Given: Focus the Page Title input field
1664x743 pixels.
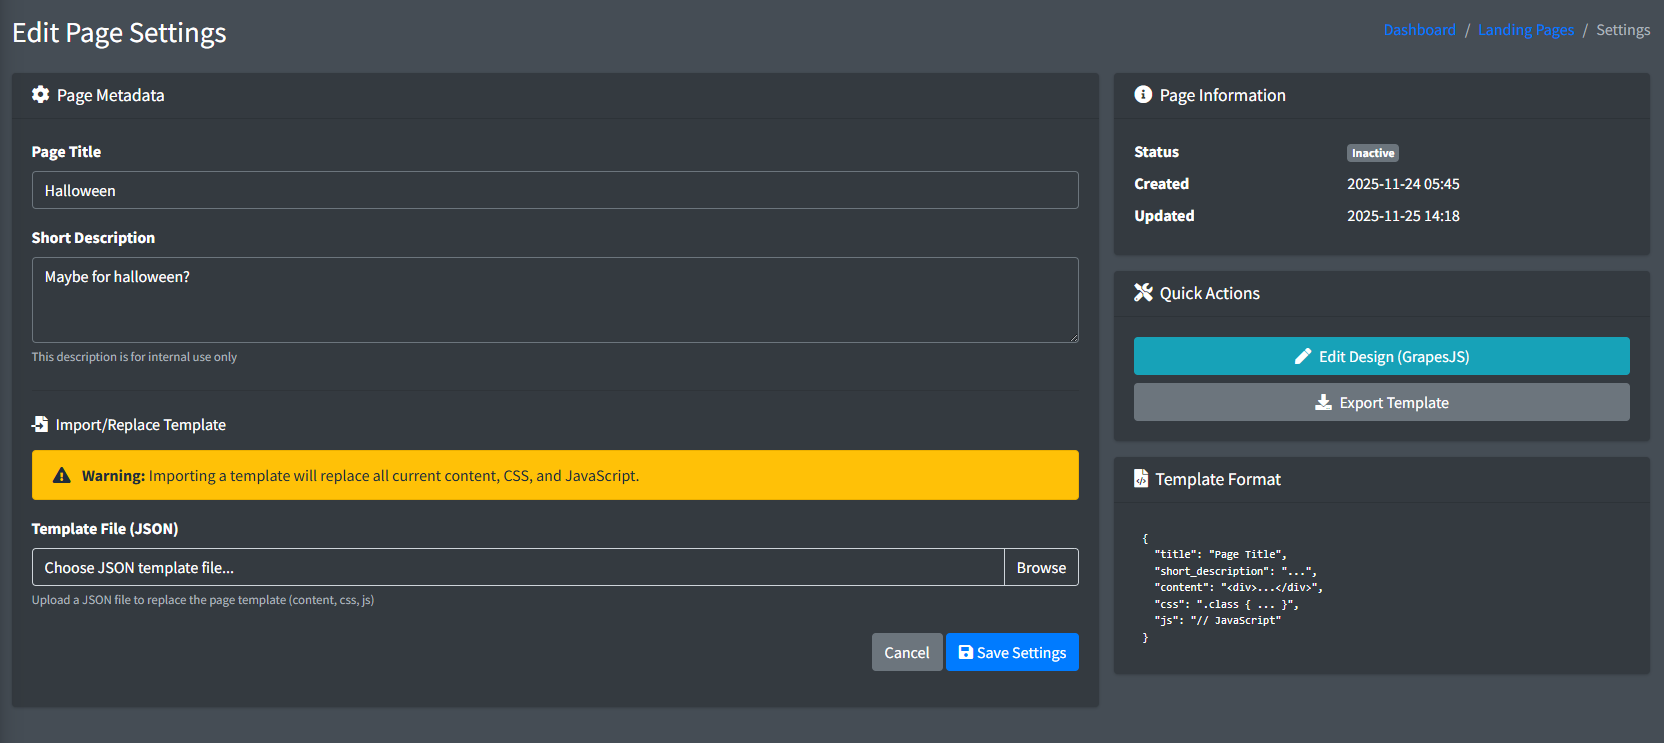Looking at the screenshot, I should [555, 191].
